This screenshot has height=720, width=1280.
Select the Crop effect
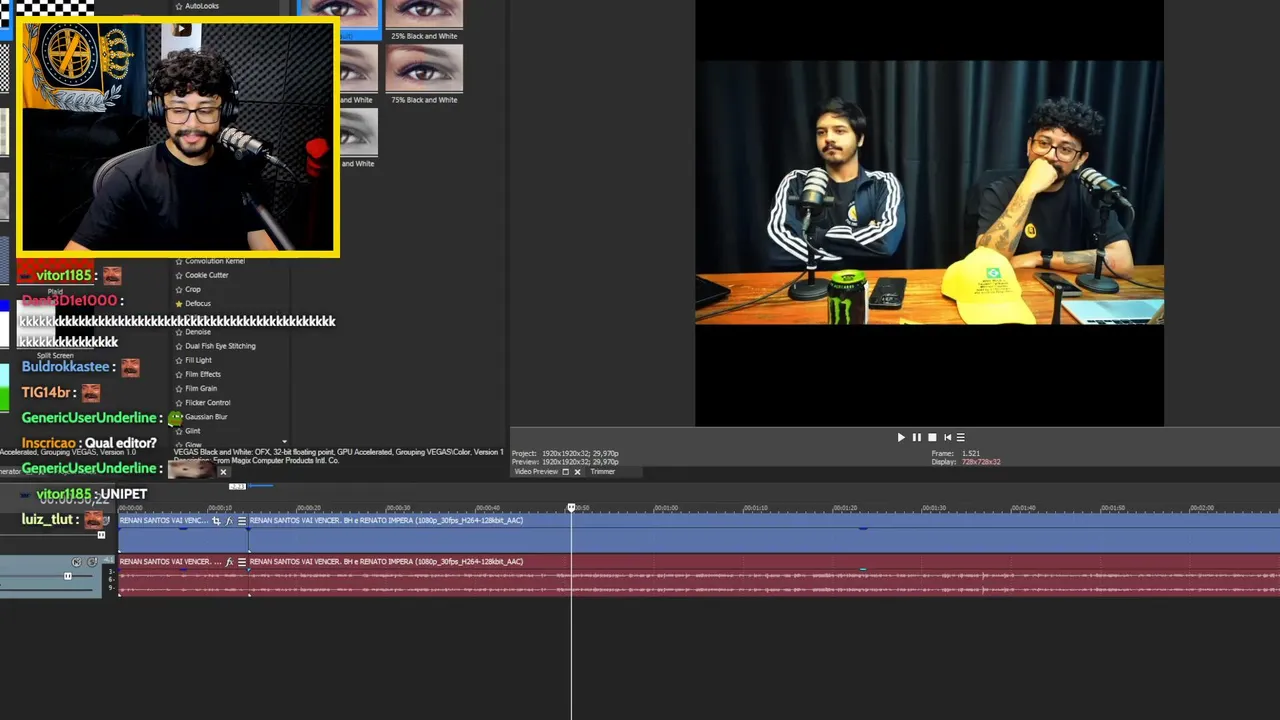click(193, 289)
